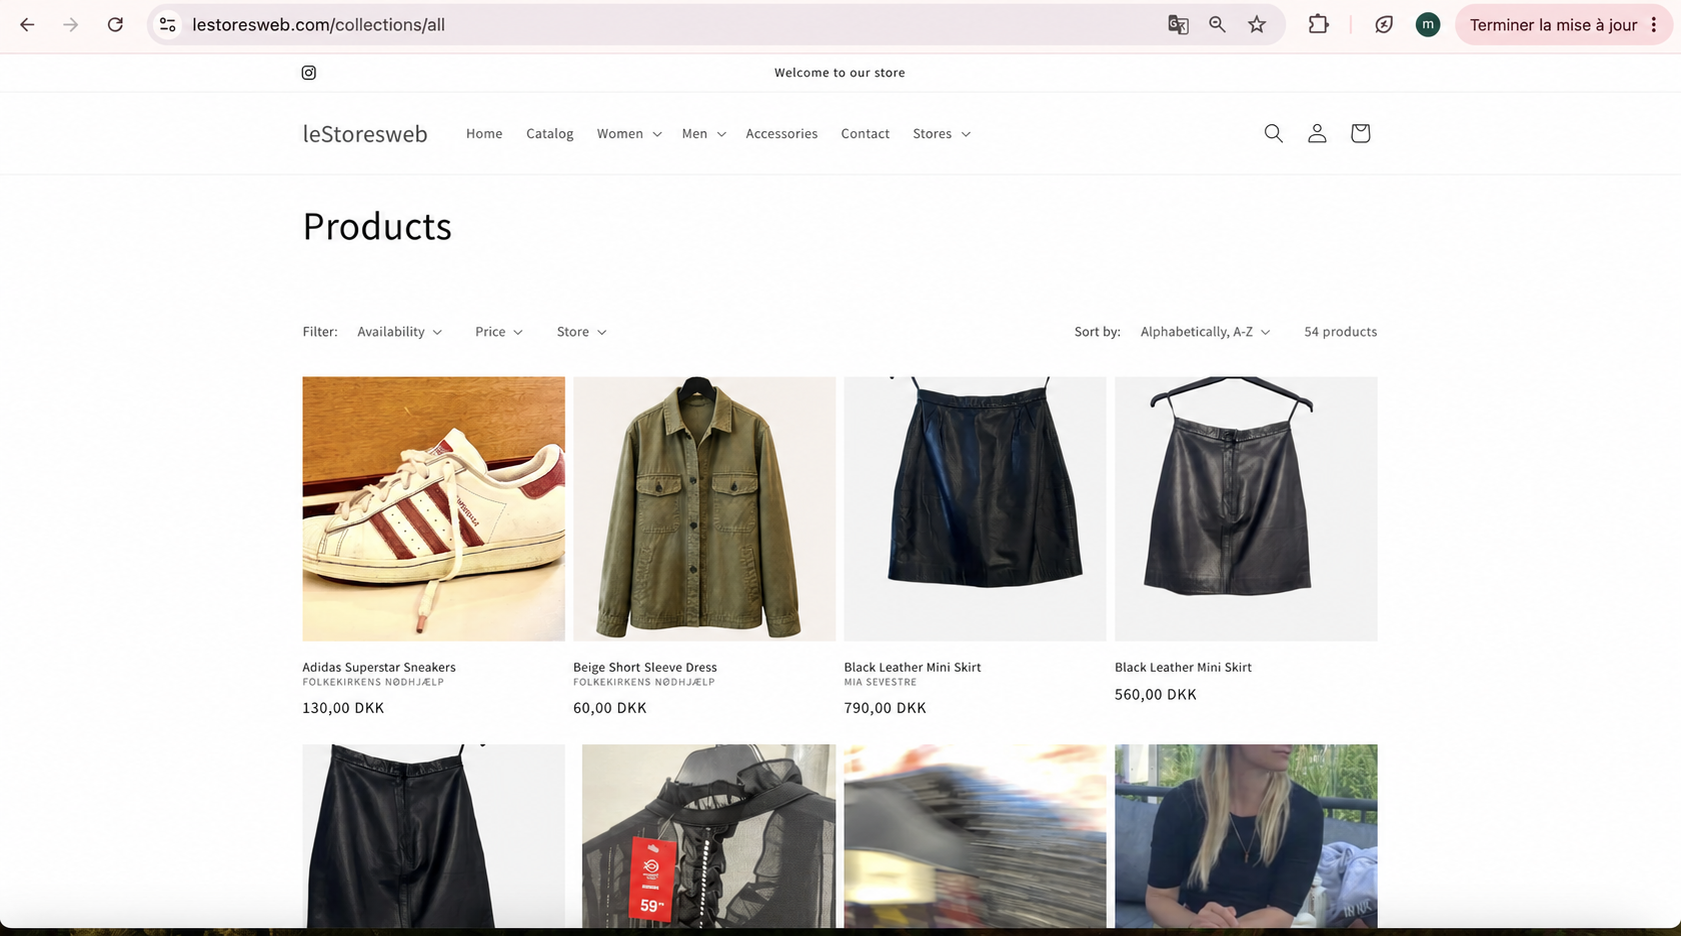This screenshot has width=1681, height=936.
Task: Click the olive green jacket product image
Action: 704,509
